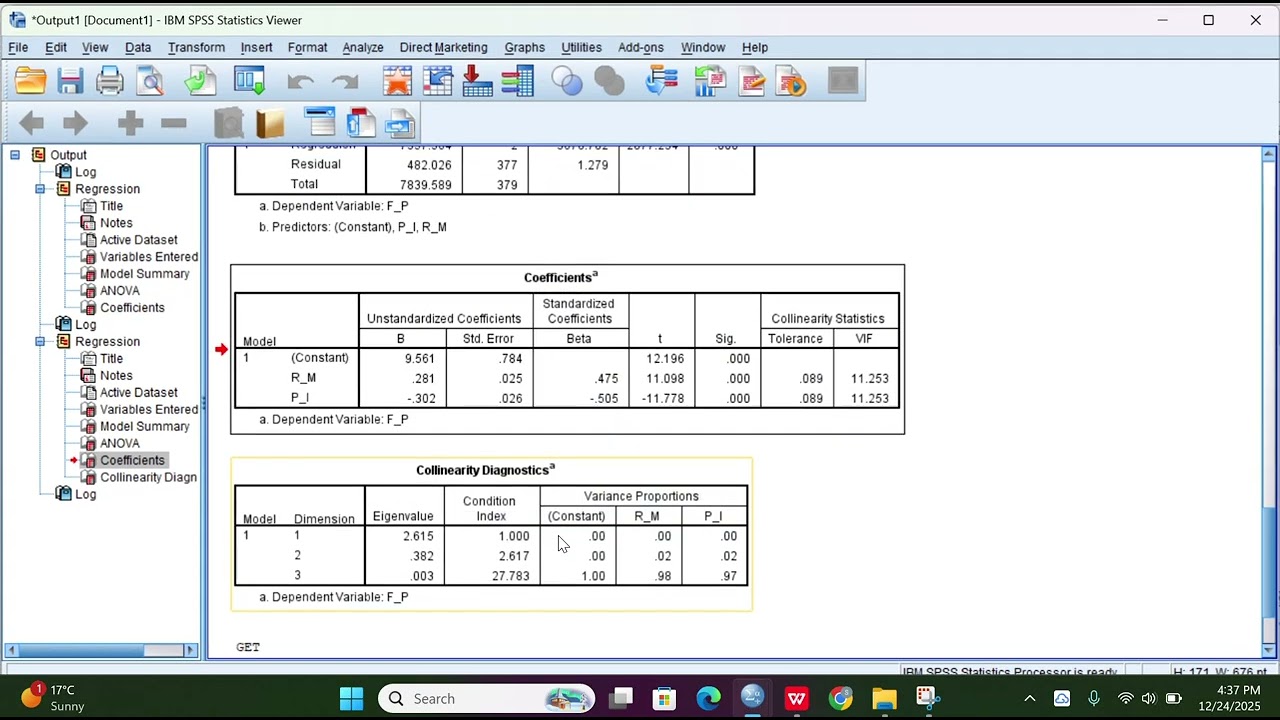This screenshot has width=1280, height=720.
Task: Click the Redo arrow in the toolbar
Action: [345, 82]
